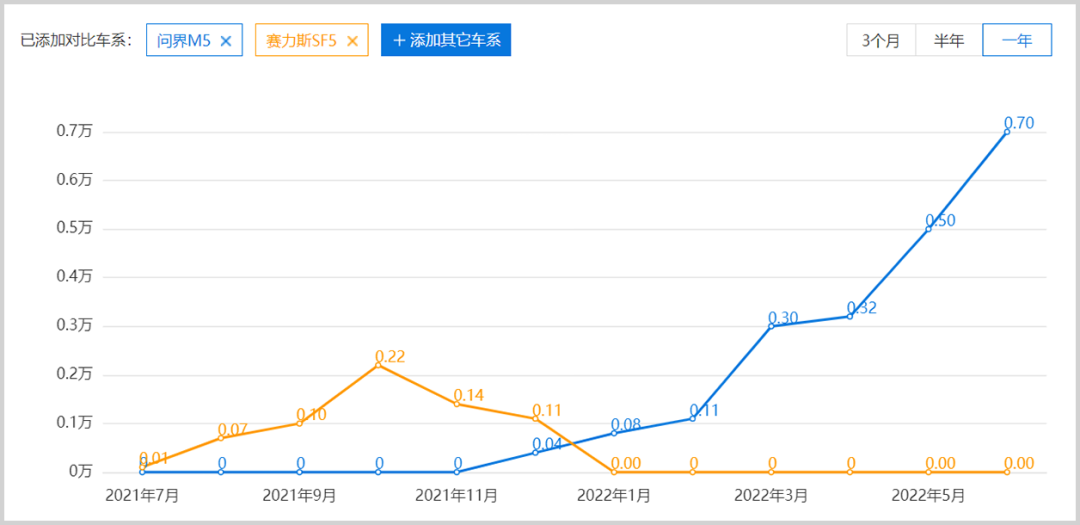This screenshot has height=525, width=1080.
Task: Click the 0.7万 y-axis label
Action: [74, 131]
